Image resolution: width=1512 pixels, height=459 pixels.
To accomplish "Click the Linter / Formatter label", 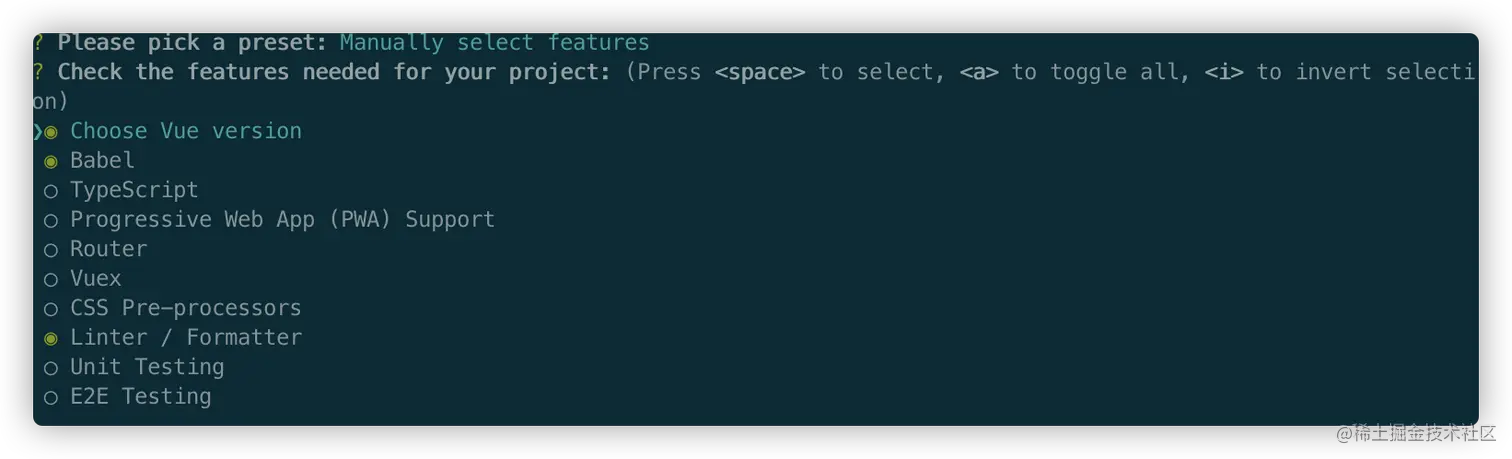I will pyautogui.click(x=185, y=337).
